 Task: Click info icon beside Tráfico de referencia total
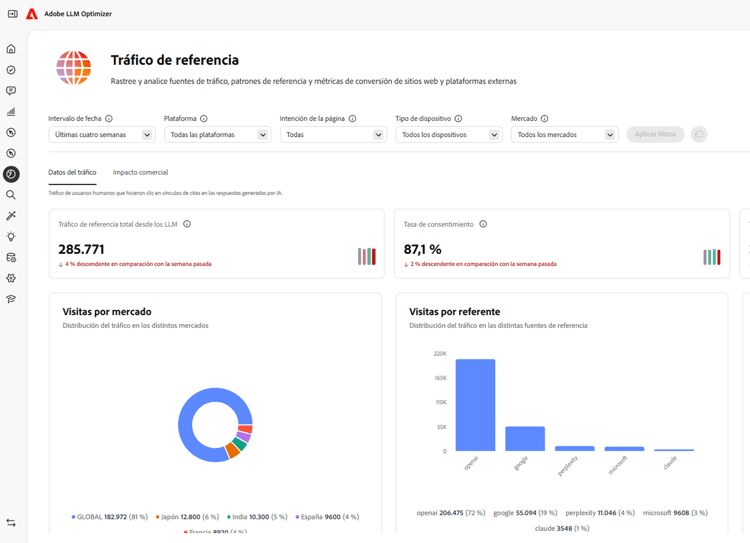187,224
